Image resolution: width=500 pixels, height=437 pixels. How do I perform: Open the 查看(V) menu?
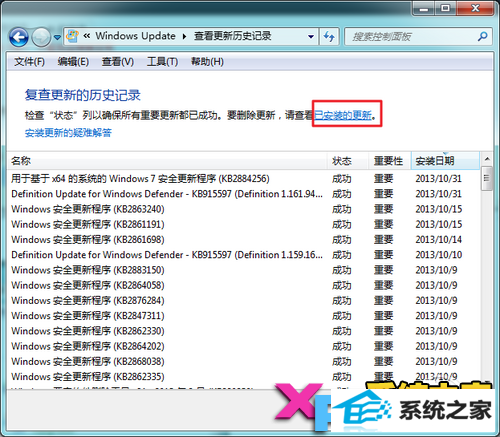[x=118, y=62]
